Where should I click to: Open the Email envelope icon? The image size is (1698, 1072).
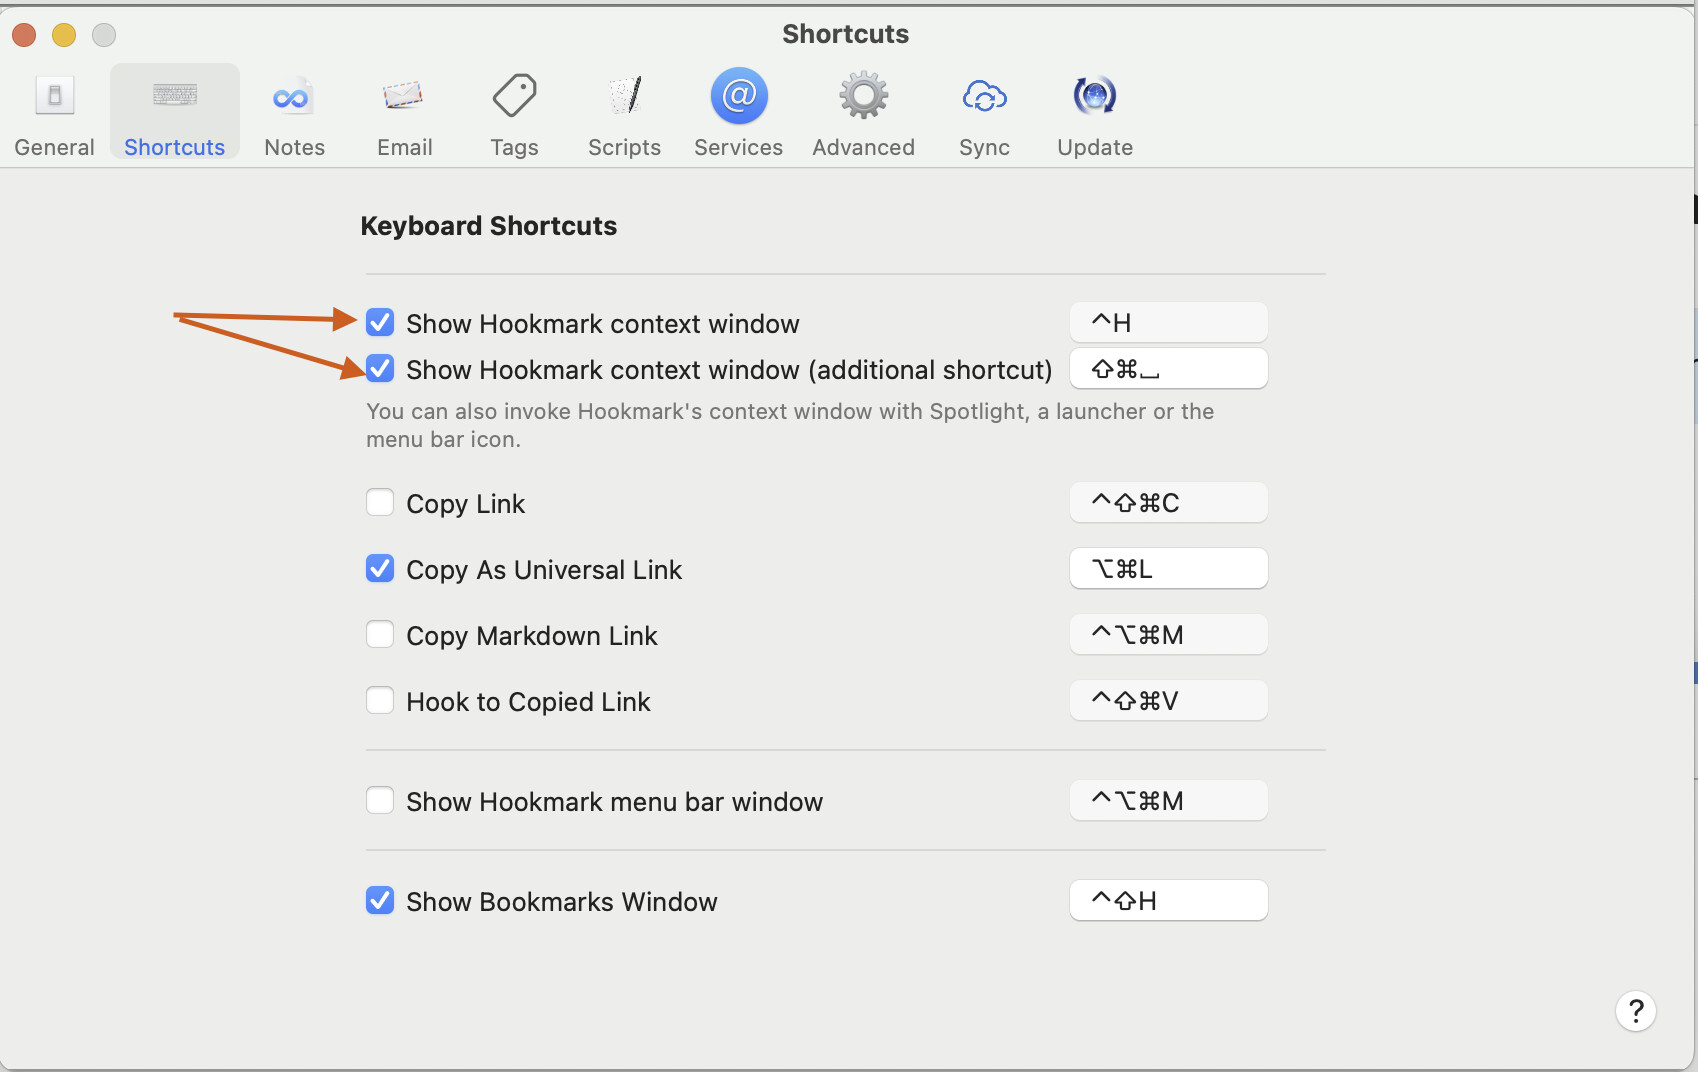point(404,97)
